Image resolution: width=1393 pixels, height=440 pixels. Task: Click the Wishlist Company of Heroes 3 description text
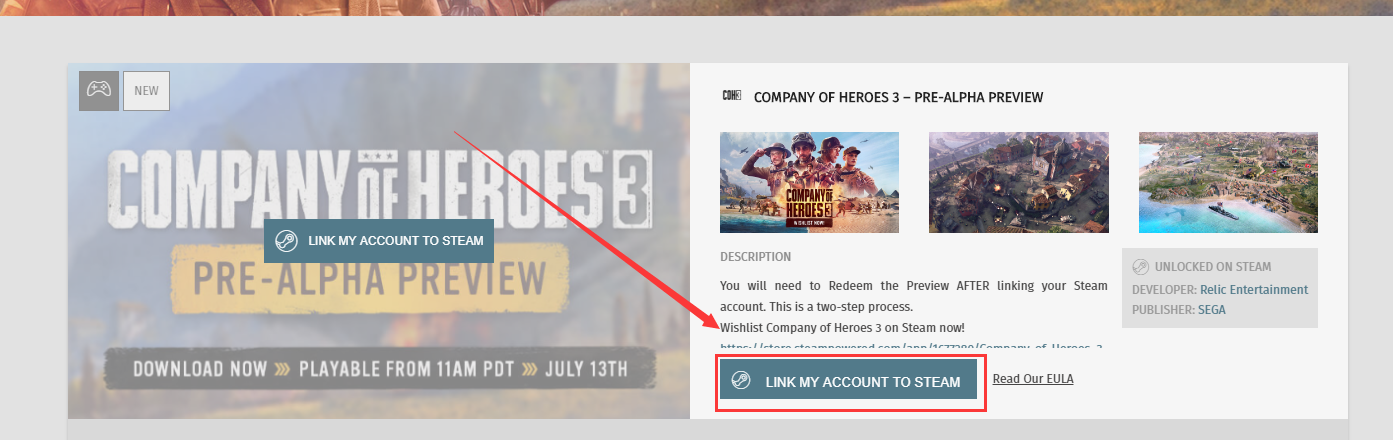pyautogui.click(x=842, y=327)
